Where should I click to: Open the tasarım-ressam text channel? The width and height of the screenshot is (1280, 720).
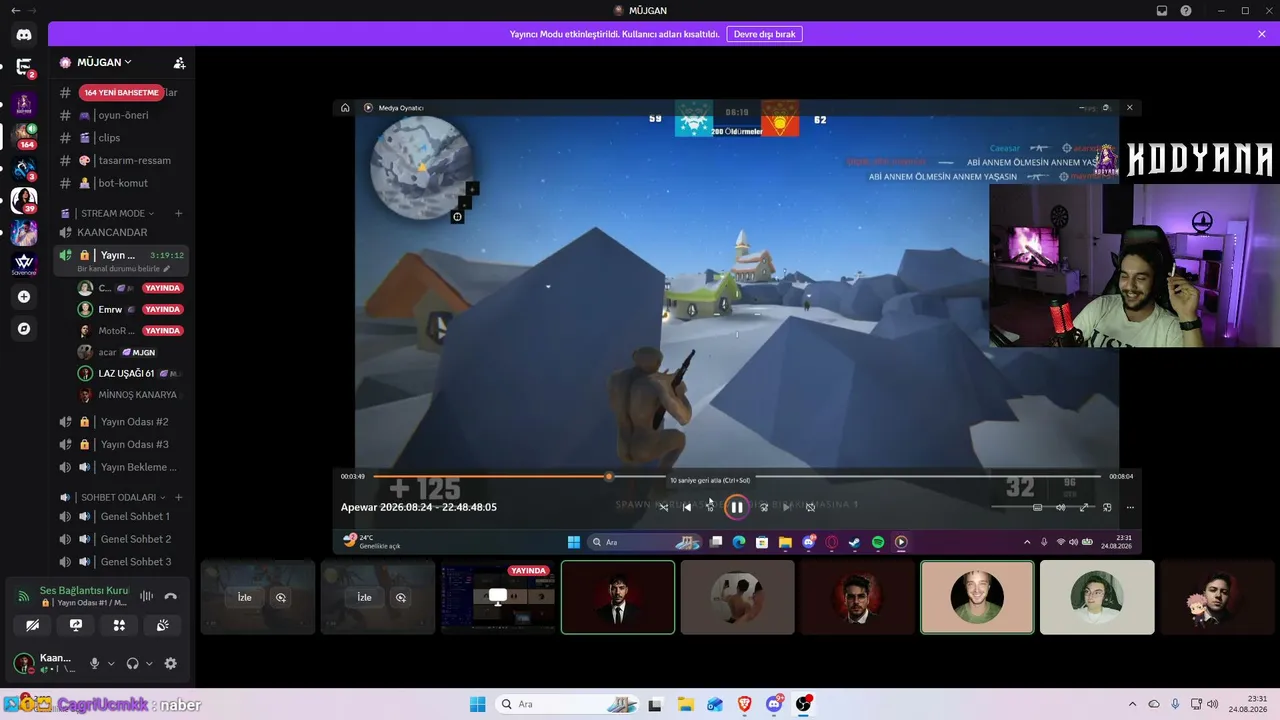point(120,160)
